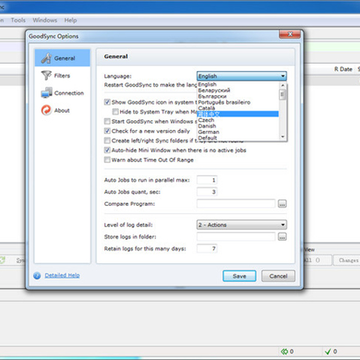
Task: Click Auto Jobs parallel max field
Action: click(207, 180)
